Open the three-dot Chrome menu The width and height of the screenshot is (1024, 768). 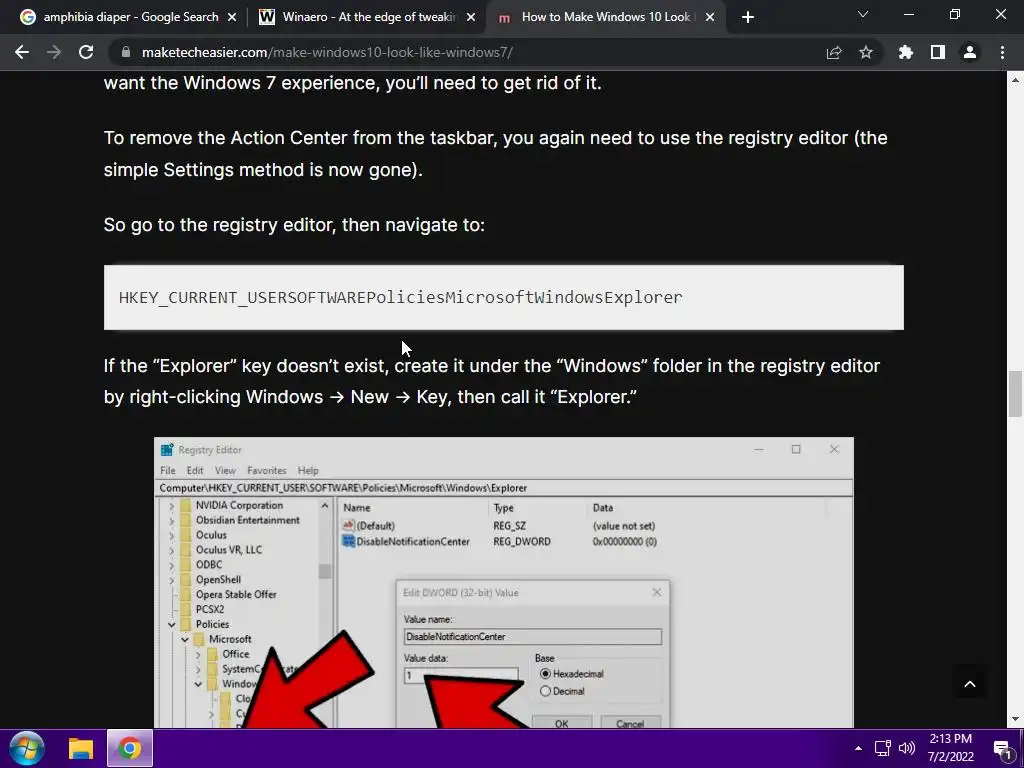point(1002,52)
